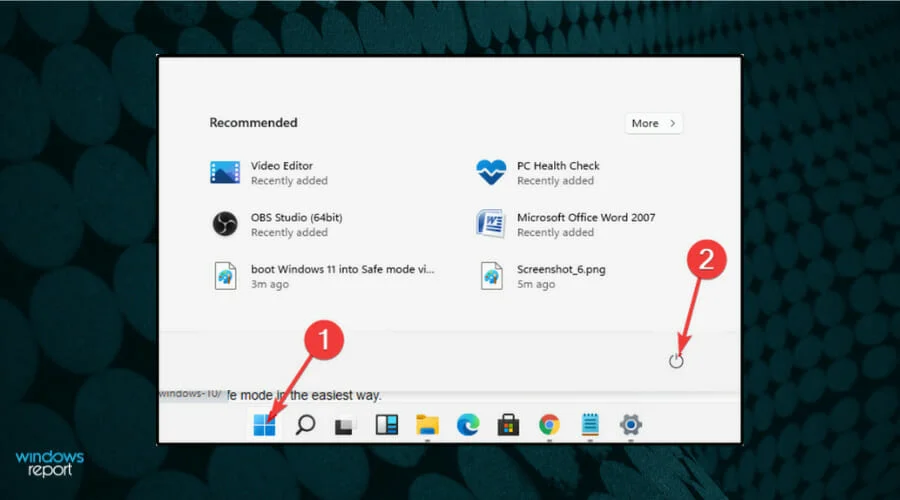
Task: Open OBS Studio (64bit) label
Action: (x=297, y=218)
